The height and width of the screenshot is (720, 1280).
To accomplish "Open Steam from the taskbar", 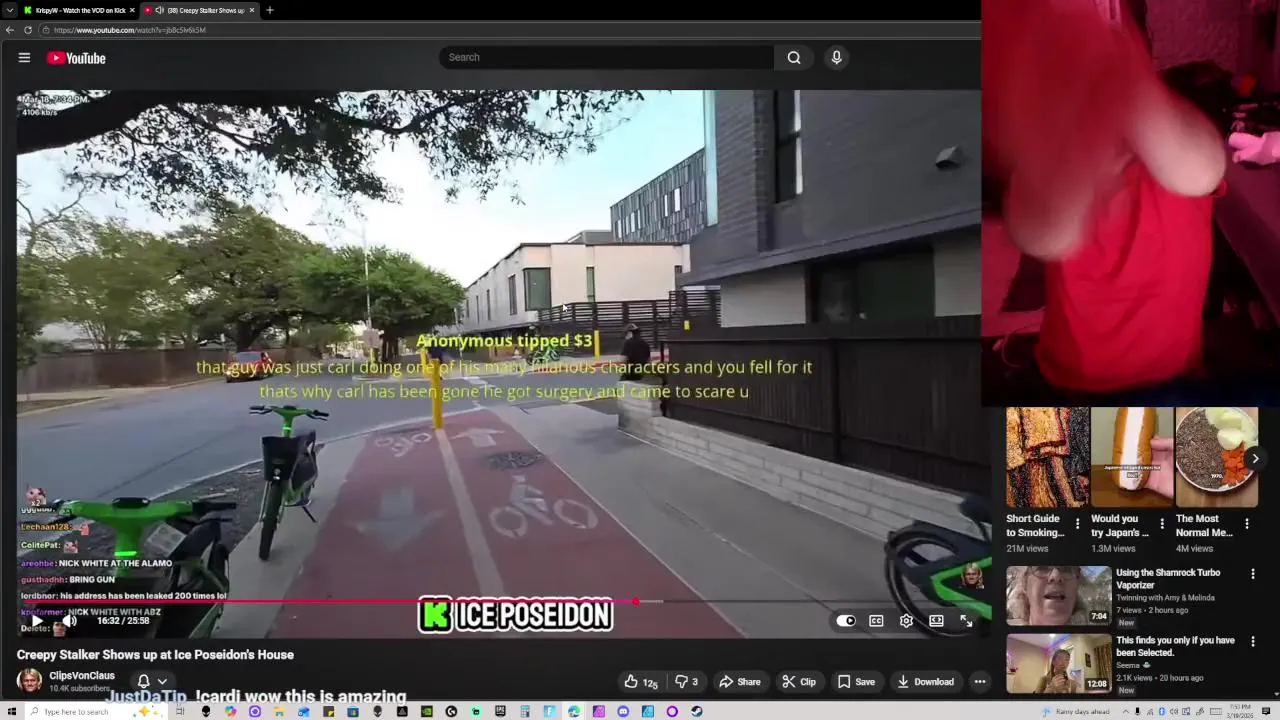I will (x=696, y=711).
